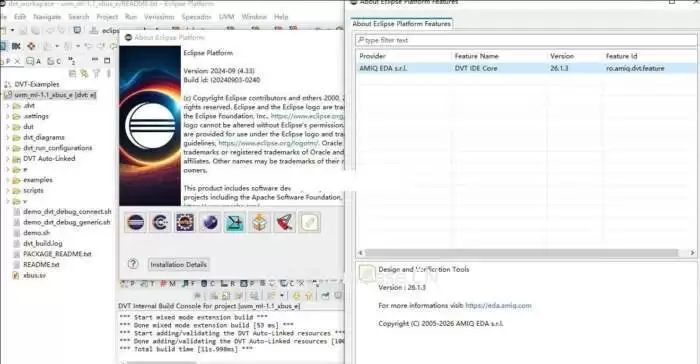
Task: Open the Project menu
Action: [107, 17]
